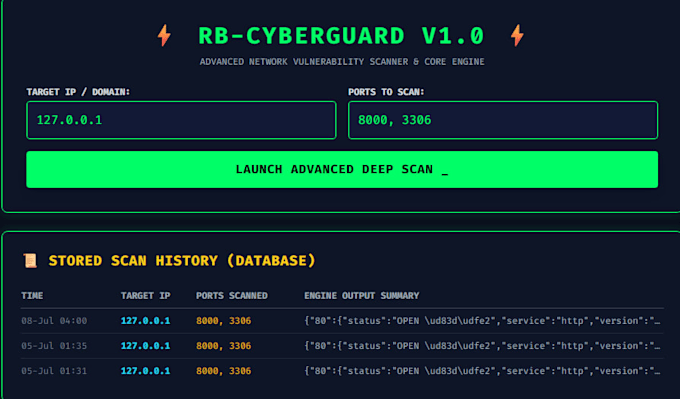Select the 05-Jul 01:35 timestamp cell
Image resolution: width=680 pixels, height=399 pixels.
(x=54, y=346)
